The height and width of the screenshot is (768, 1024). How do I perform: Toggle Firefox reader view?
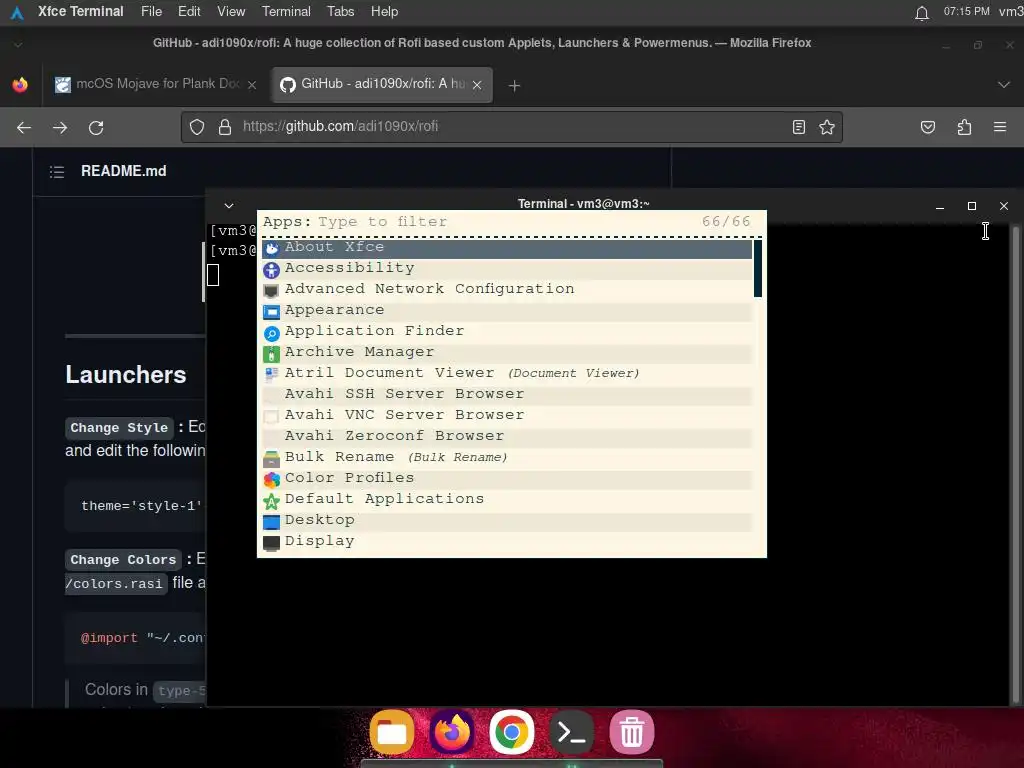click(x=799, y=127)
